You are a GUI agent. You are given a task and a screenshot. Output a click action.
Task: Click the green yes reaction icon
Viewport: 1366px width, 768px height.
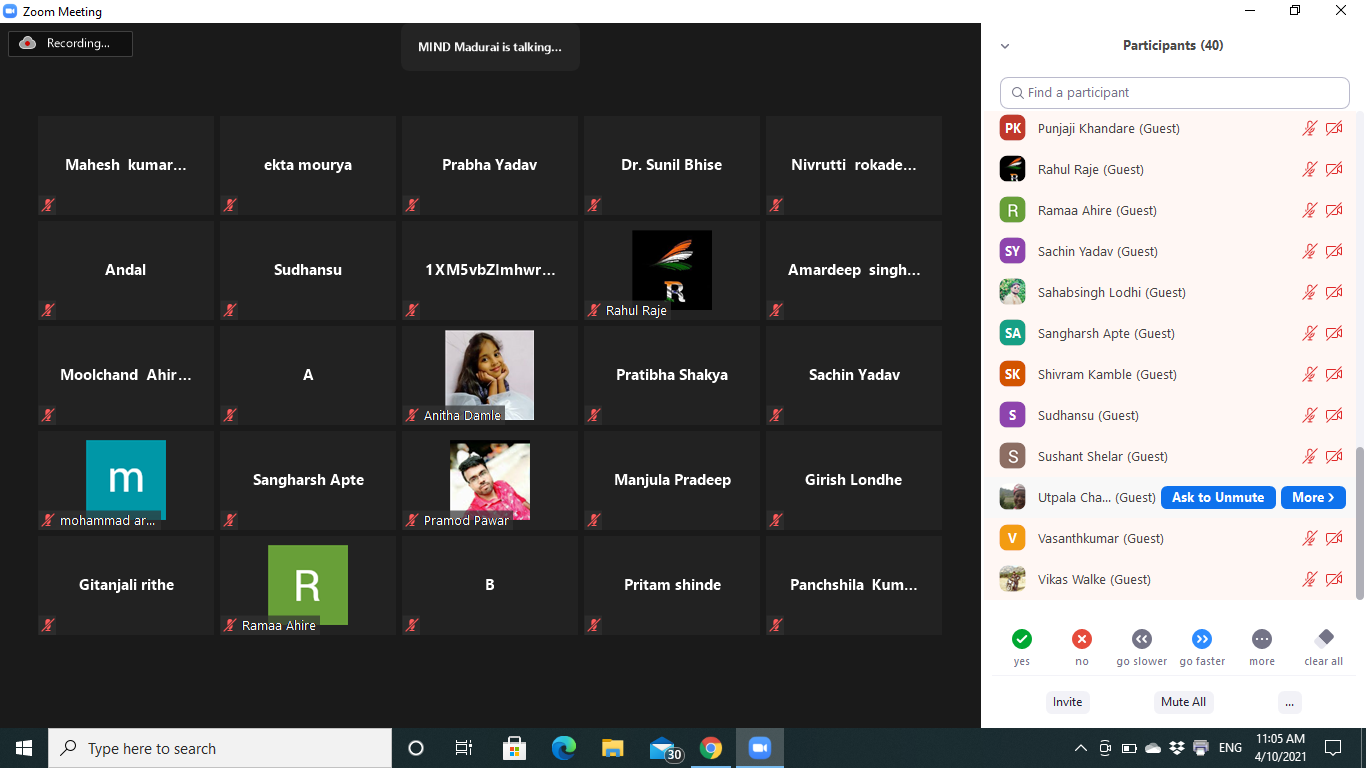click(1021, 639)
